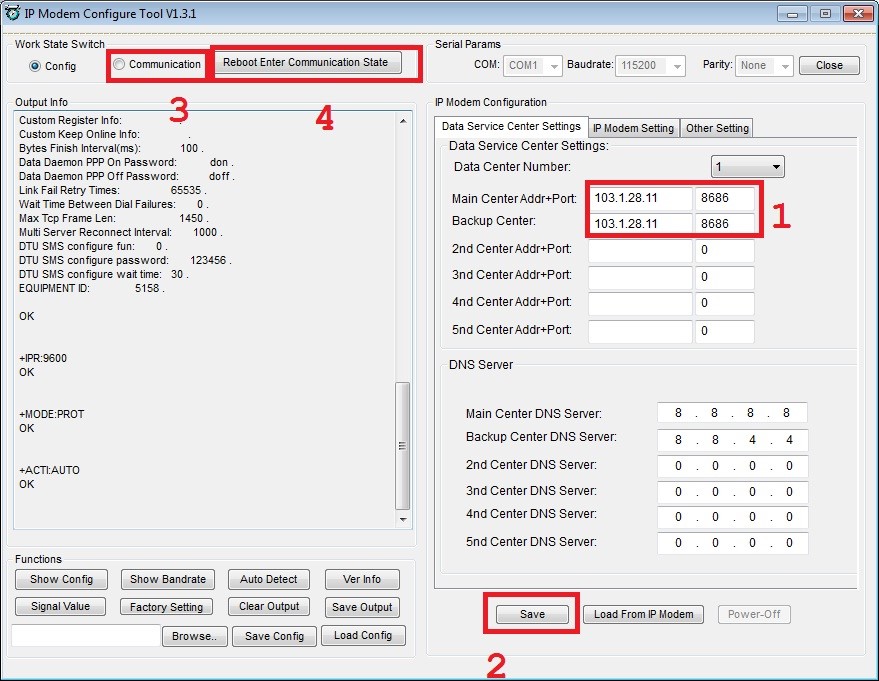This screenshot has width=879, height=681.
Task: Select the Communication radio button
Action: 119,64
